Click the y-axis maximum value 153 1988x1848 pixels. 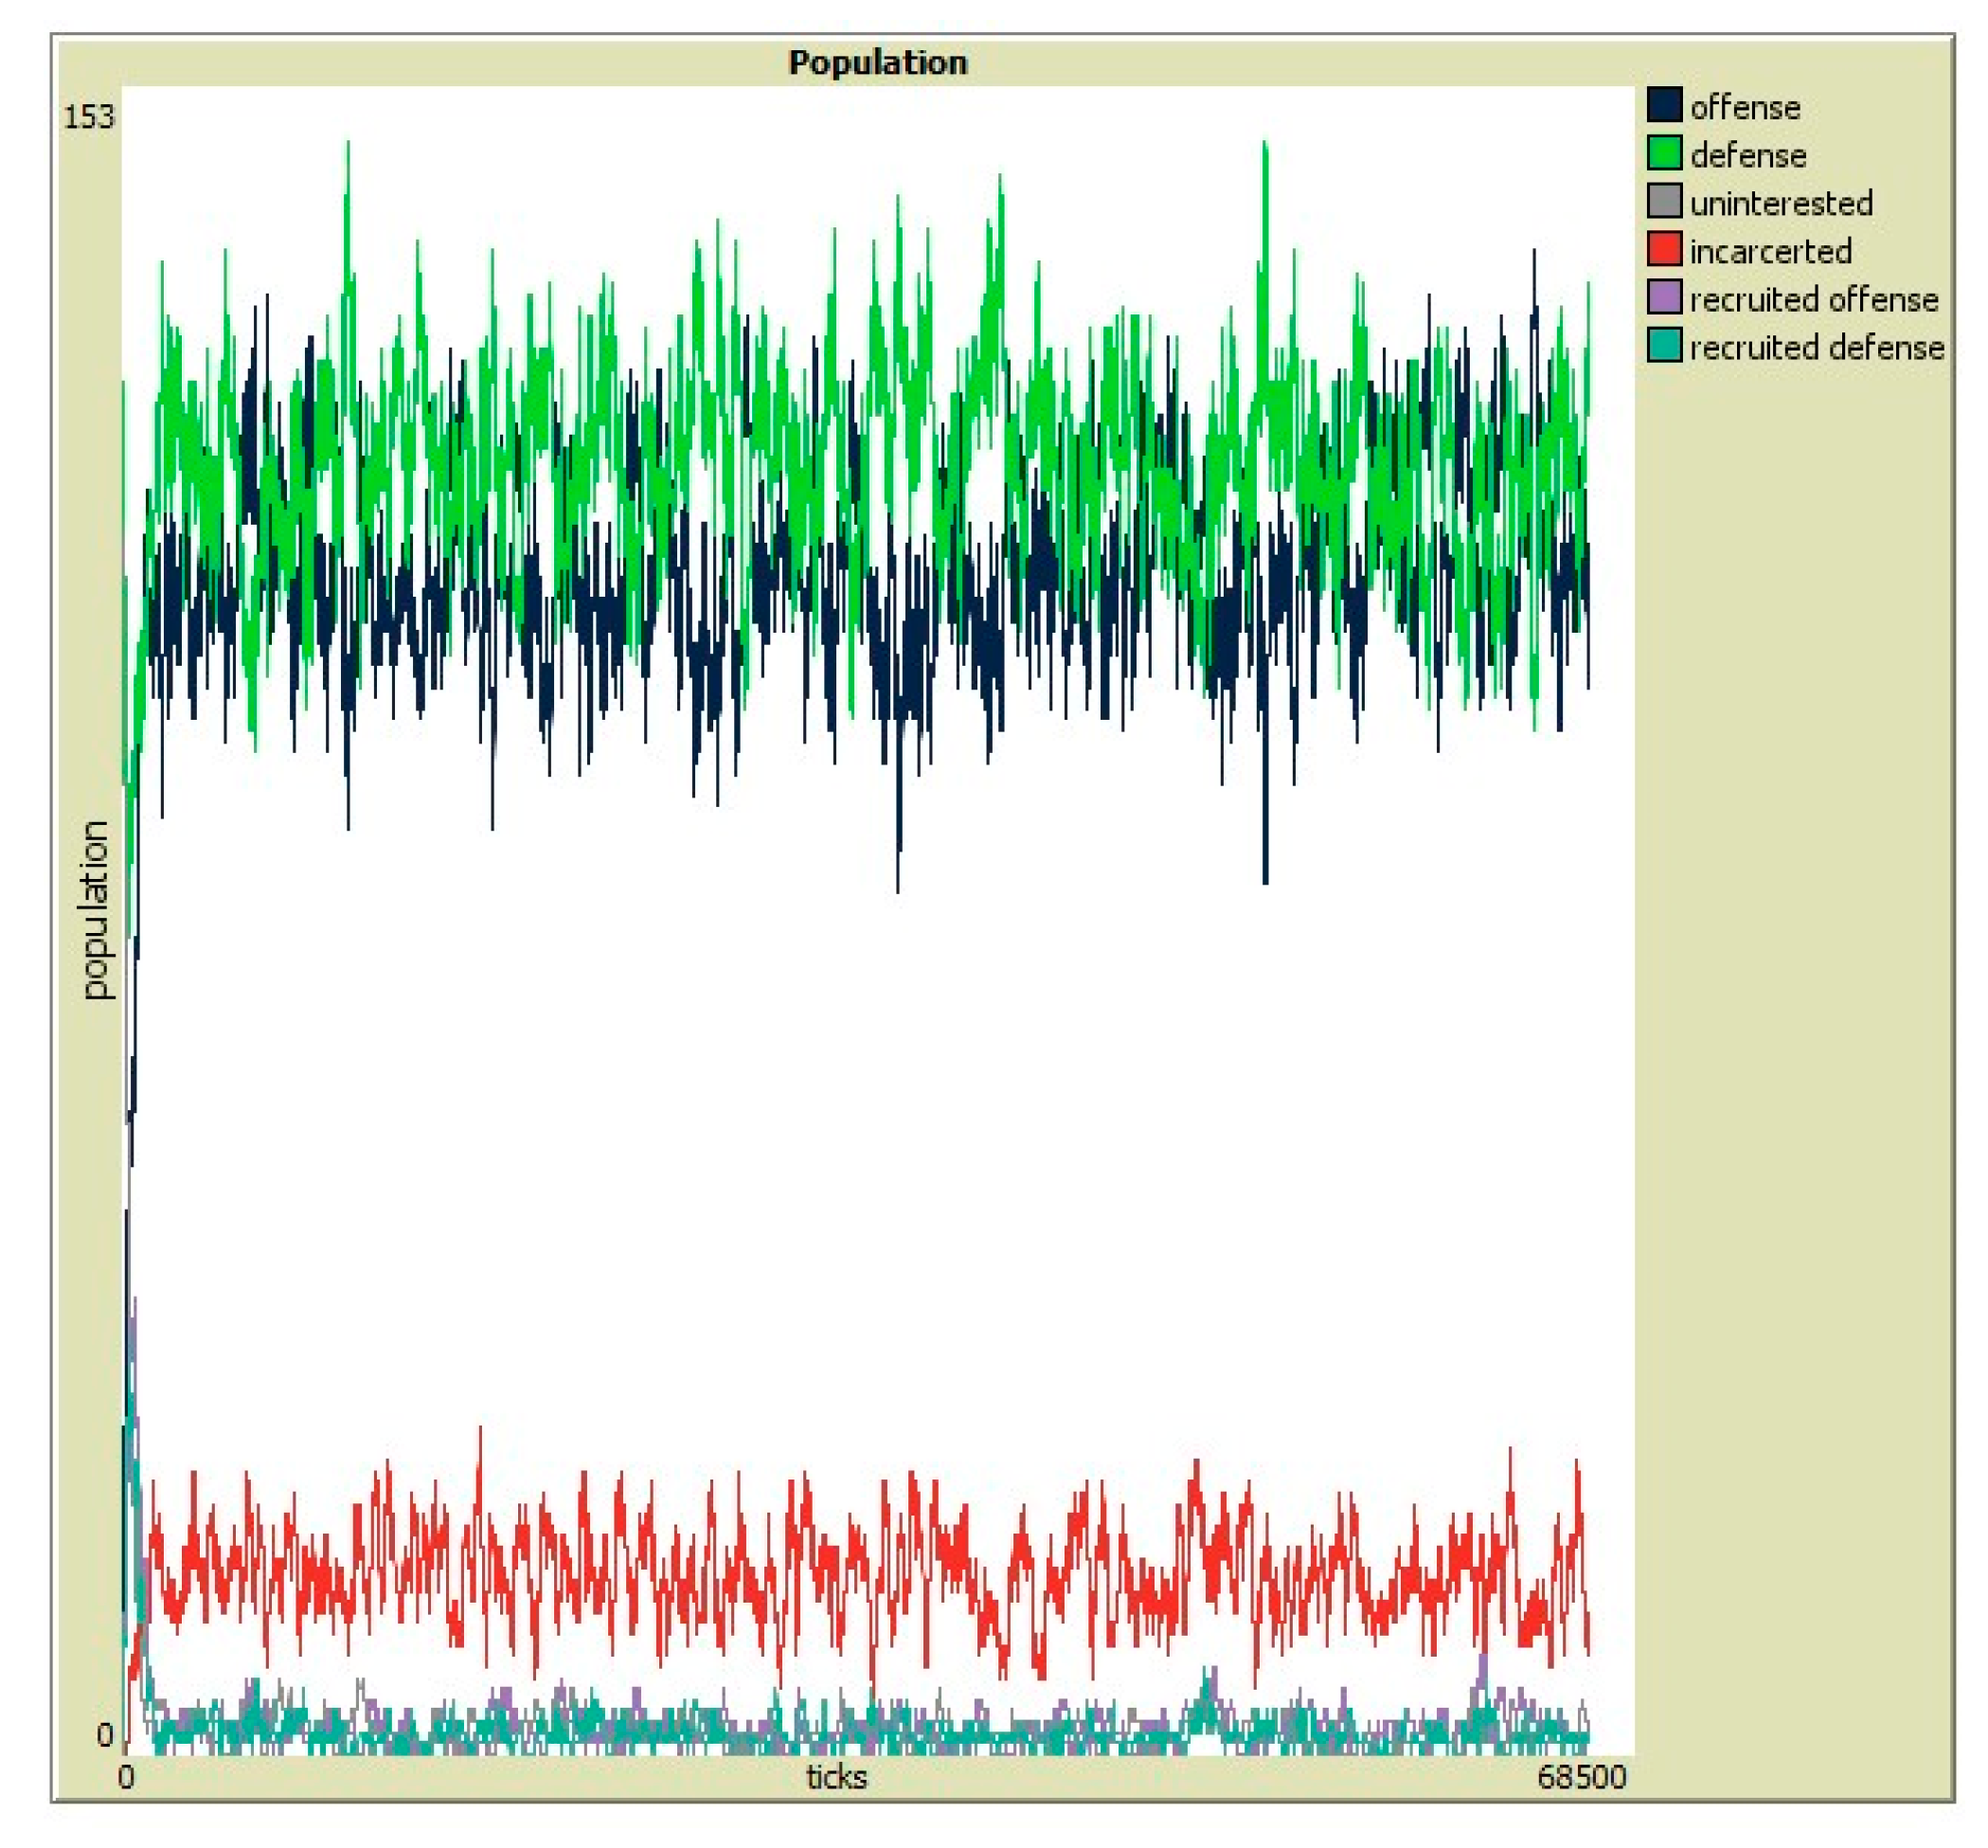pyautogui.click(x=89, y=118)
